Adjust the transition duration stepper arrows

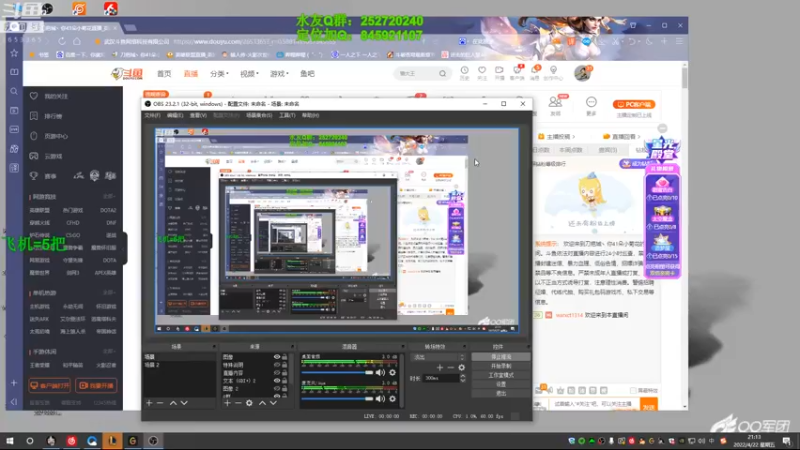tap(463, 378)
